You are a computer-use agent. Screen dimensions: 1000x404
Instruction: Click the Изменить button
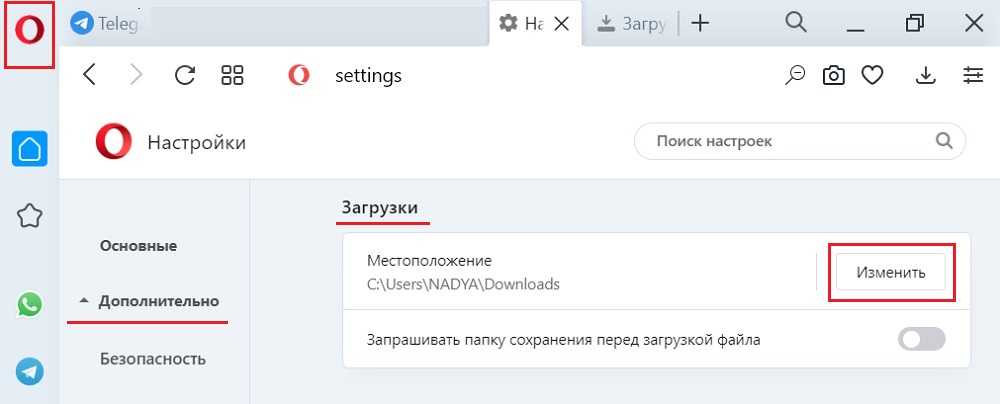coord(890,271)
